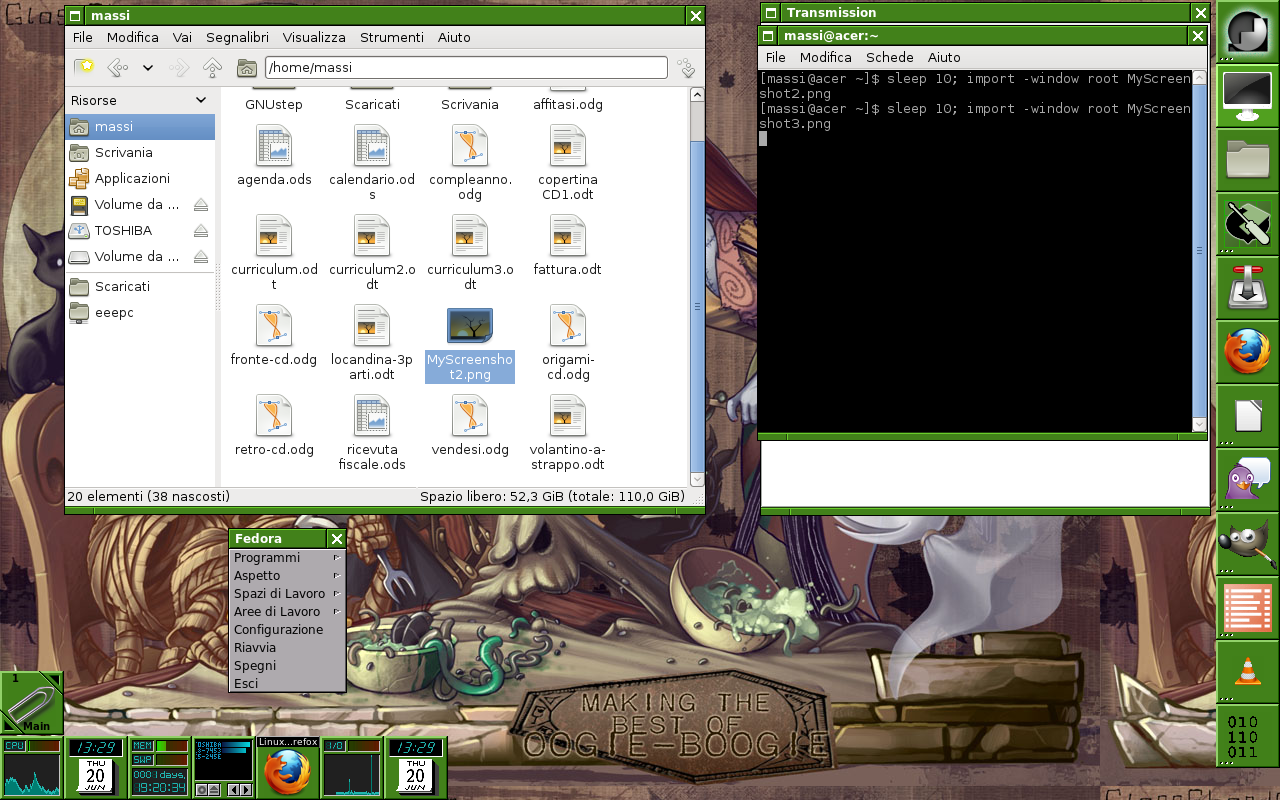Select the eeepc sidebar bookmark
Viewport: 1280px width, 800px height.
pyautogui.click(x=140, y=312)
